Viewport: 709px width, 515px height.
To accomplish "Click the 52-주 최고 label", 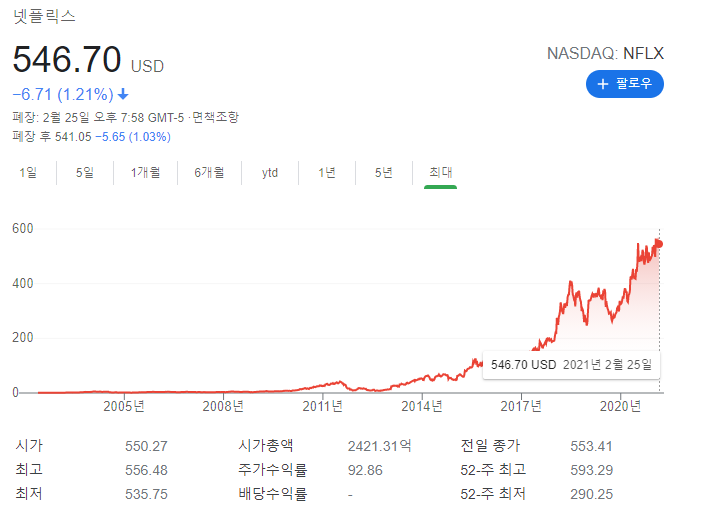I will tap(493, 469).
